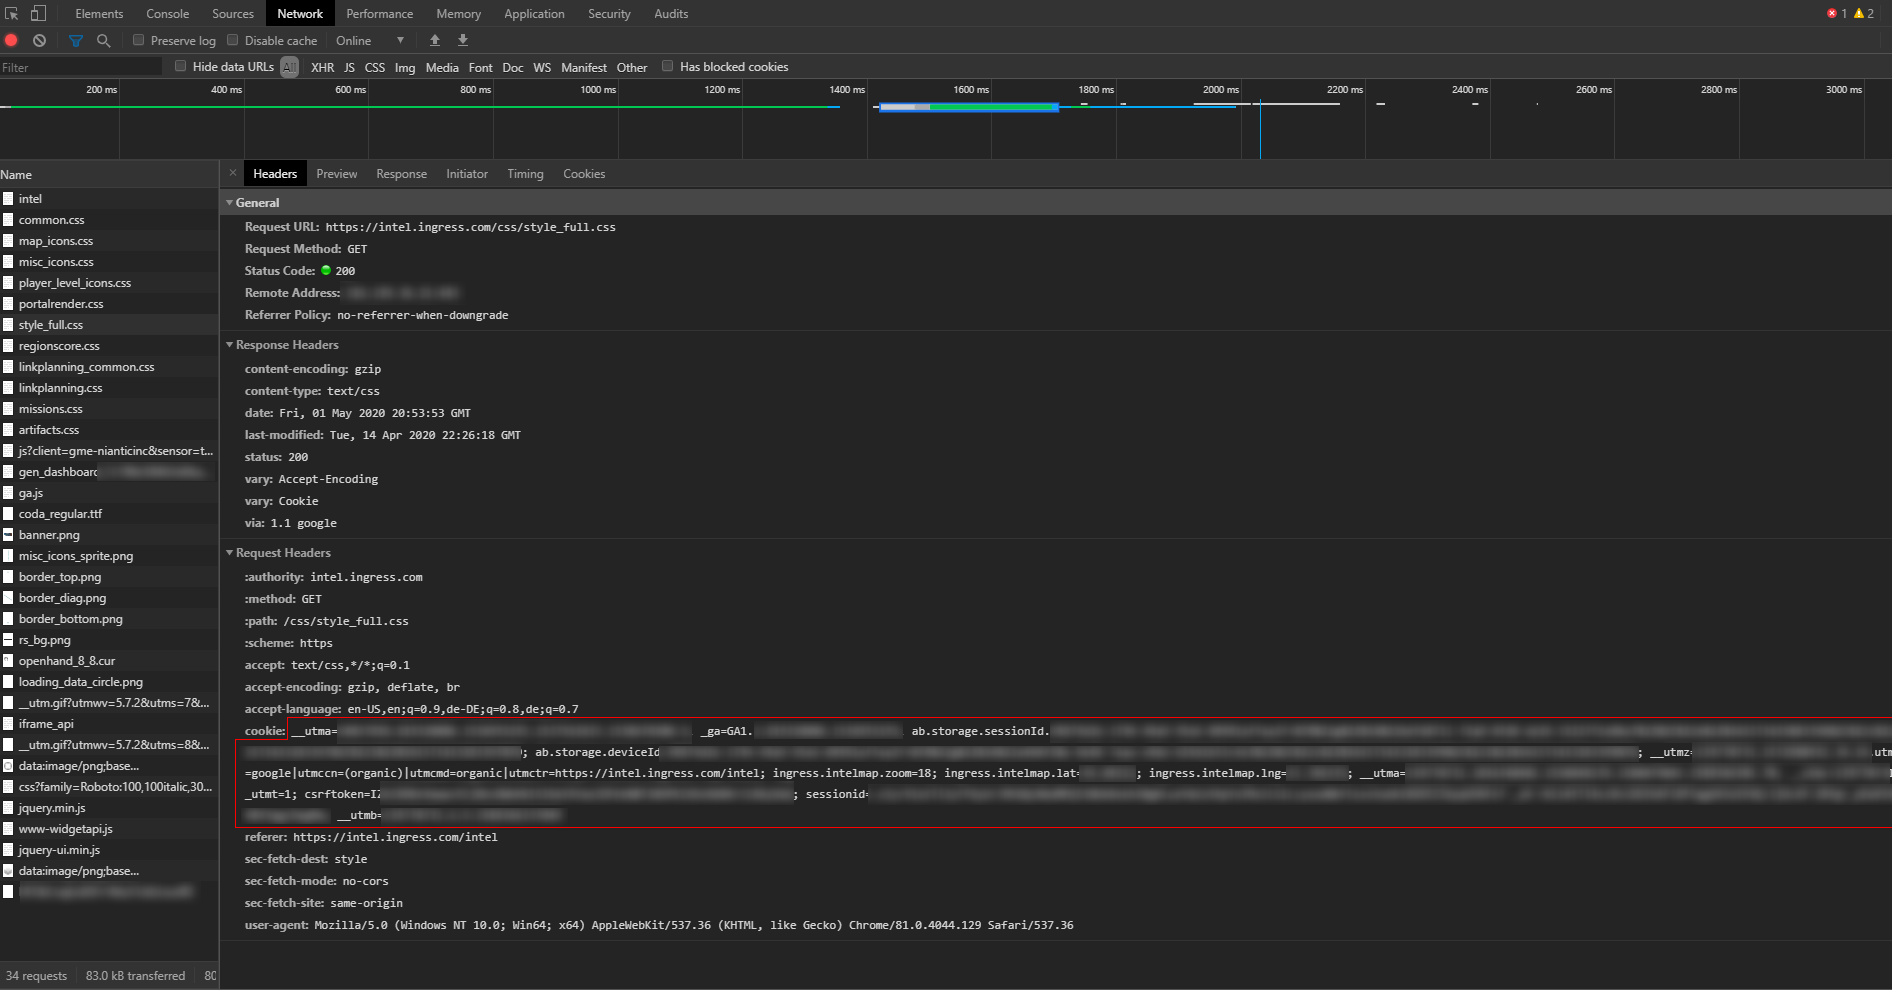
Task: Select the iframe_api request
Action: pos(109,723)
